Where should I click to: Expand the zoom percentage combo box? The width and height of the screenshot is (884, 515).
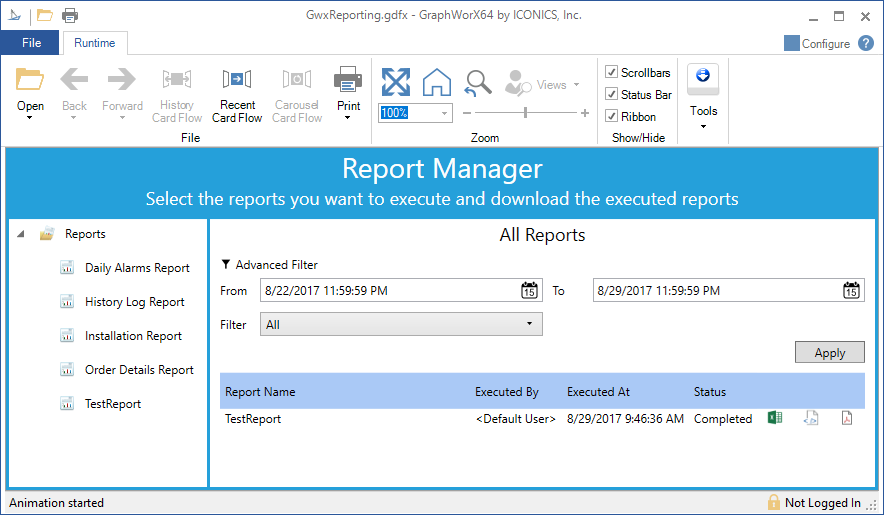[445, 114]
